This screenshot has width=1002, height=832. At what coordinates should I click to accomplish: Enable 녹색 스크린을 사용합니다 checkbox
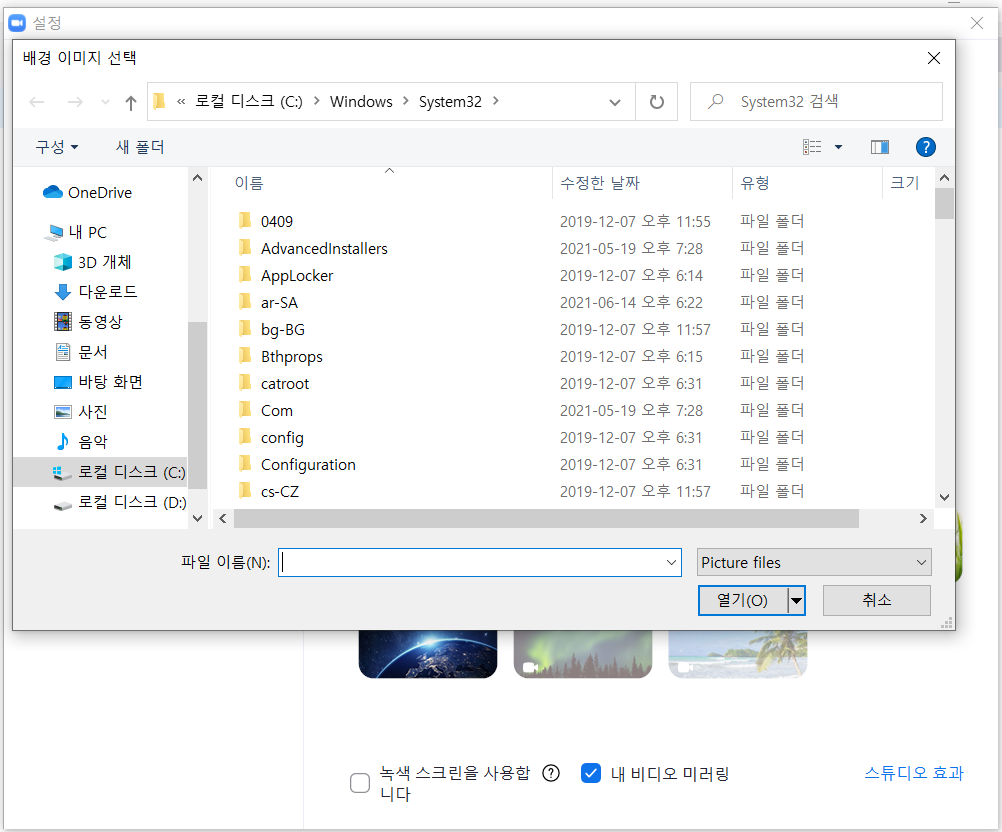tap(360, 783)
